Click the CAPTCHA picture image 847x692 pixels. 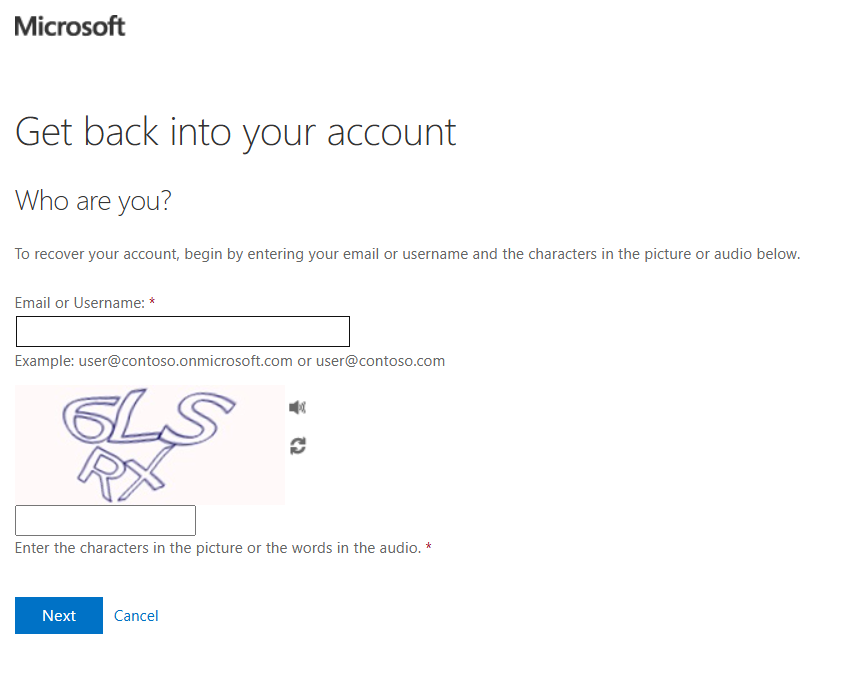click(150, 444)
